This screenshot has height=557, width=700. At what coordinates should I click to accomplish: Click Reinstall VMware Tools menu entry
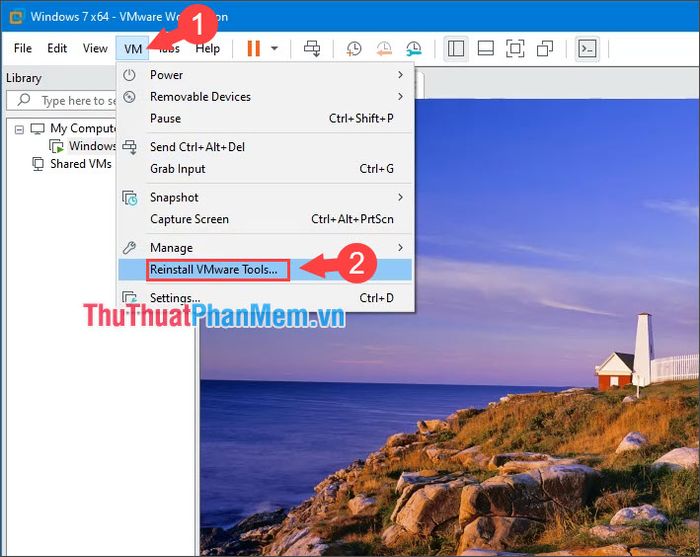pos(265,270)
